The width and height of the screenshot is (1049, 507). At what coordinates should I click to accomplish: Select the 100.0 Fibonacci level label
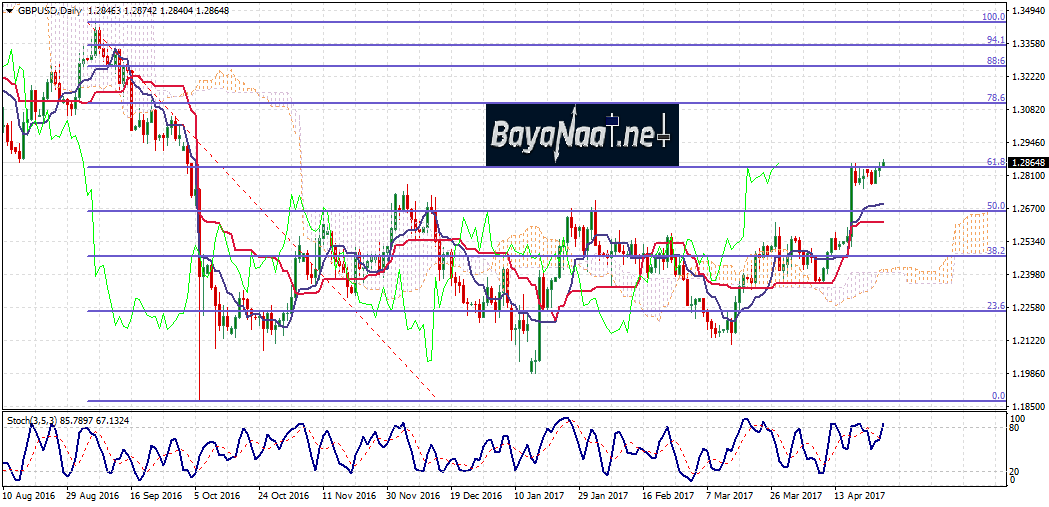[x=992, y=17]
